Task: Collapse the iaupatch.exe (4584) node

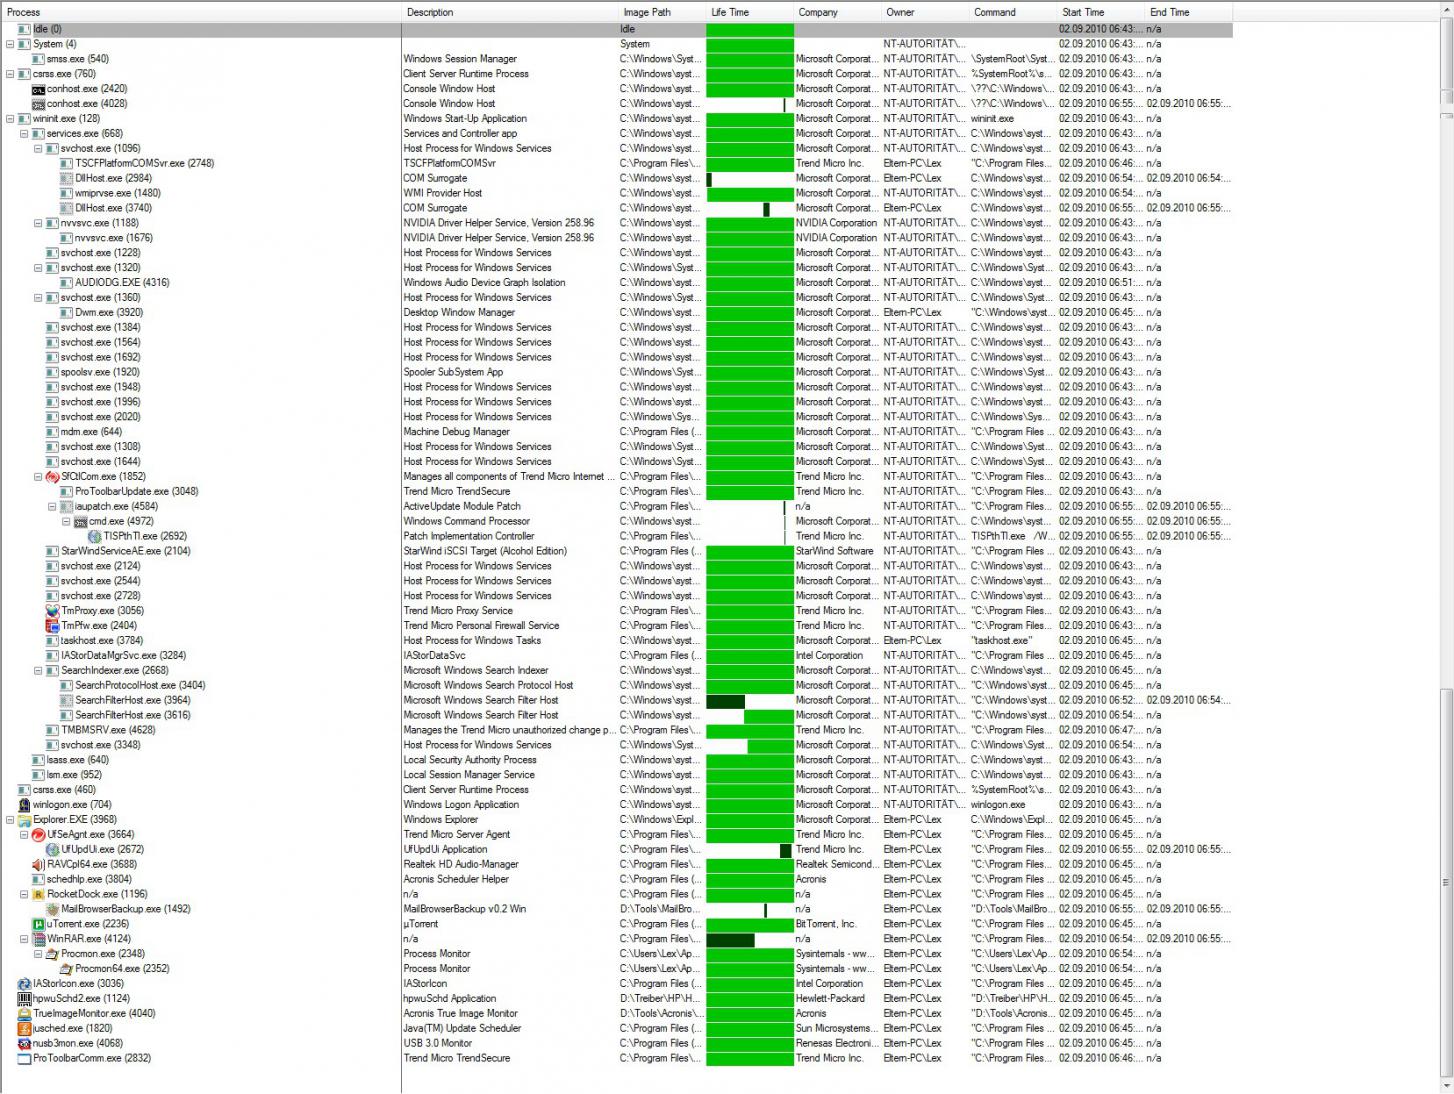Action: (52, 507)
